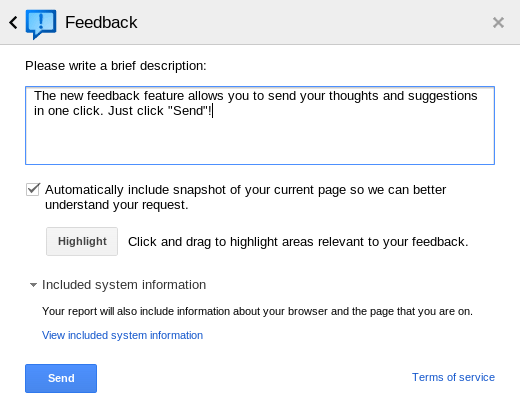Uncheck the automatic snapshot checkbox
Viewport: 520px width, 403px height.
point(33,189)
